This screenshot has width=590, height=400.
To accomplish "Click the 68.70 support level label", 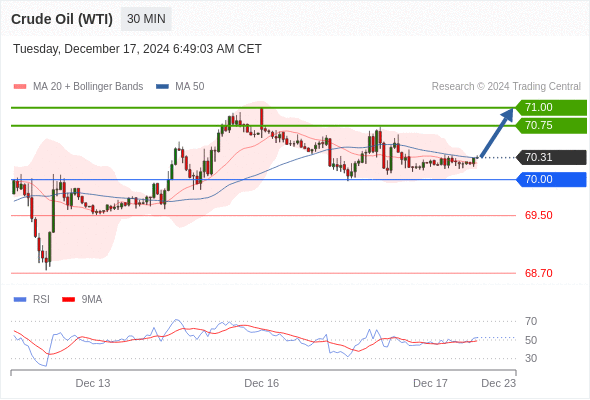I will tap(539, 273).
